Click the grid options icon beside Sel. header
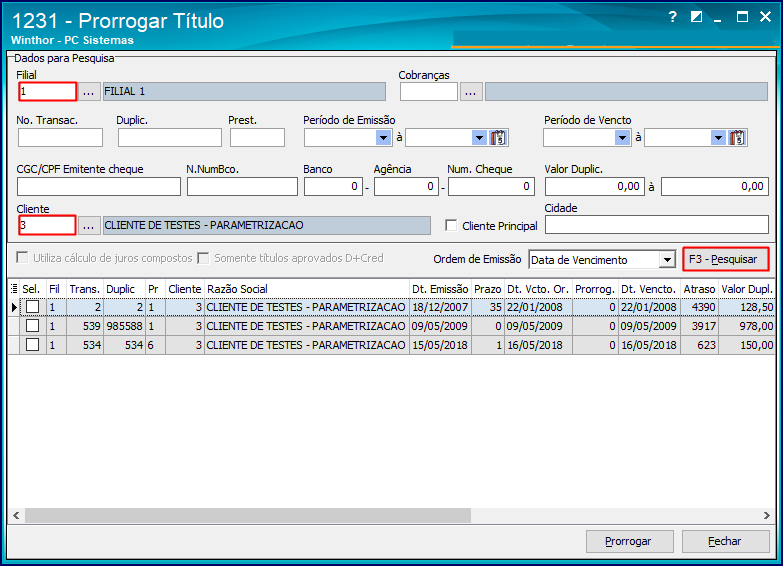783x566 pixels. pyautogui.click(x=14, y=289)
